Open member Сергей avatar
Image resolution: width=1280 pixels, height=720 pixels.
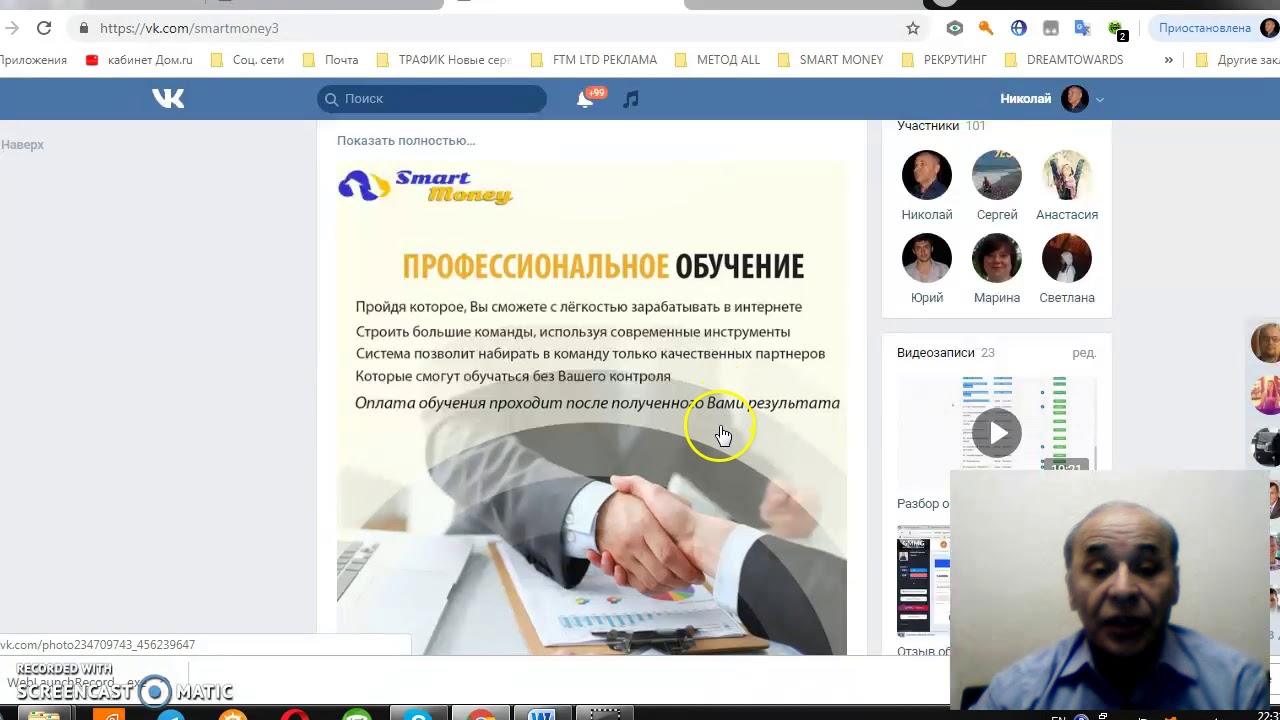click(x=997, y=175)
